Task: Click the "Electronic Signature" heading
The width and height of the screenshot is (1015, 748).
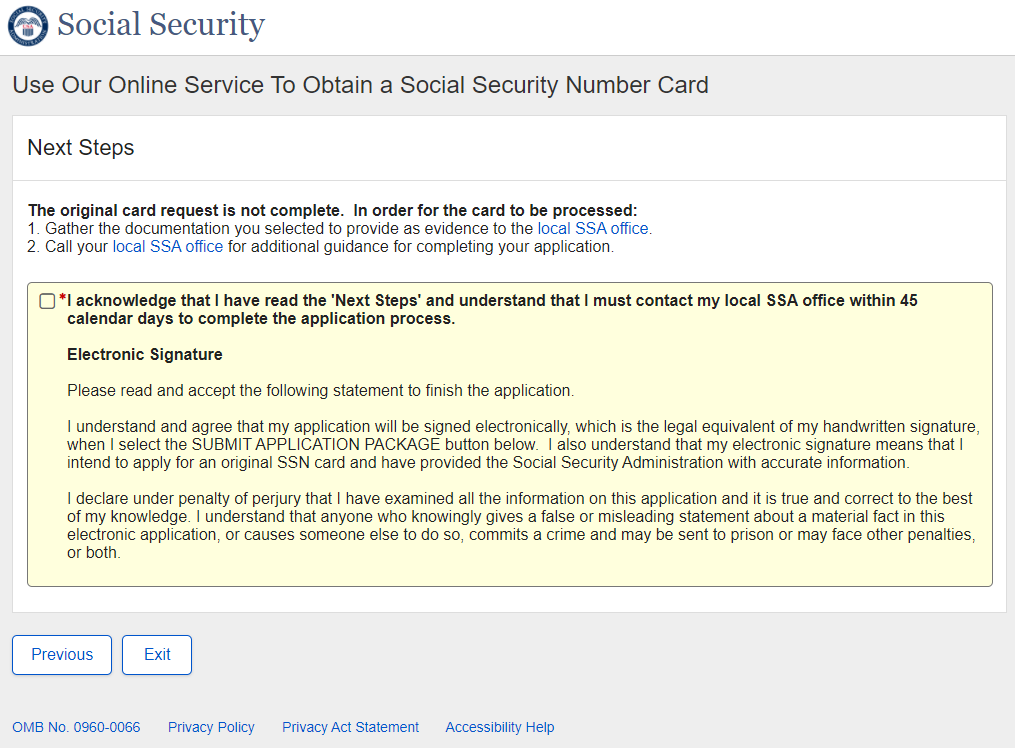Action: [145, 355]
